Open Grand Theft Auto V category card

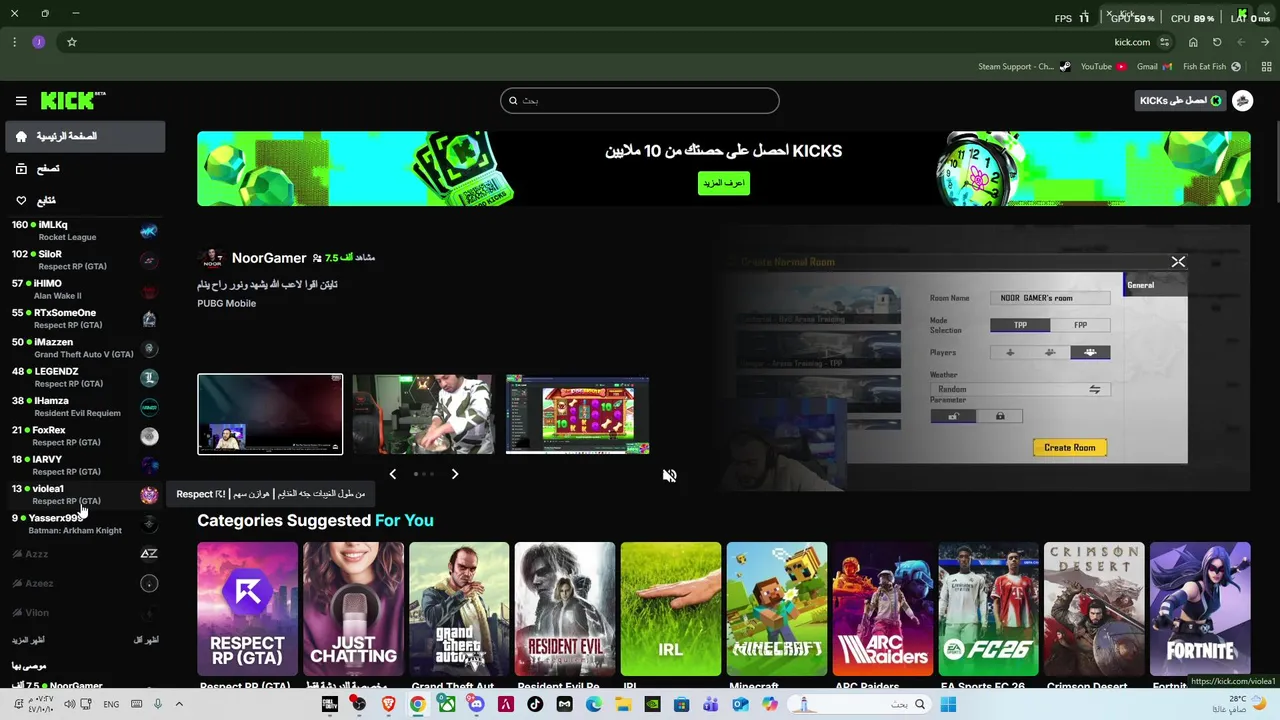(x=459, y=609)
